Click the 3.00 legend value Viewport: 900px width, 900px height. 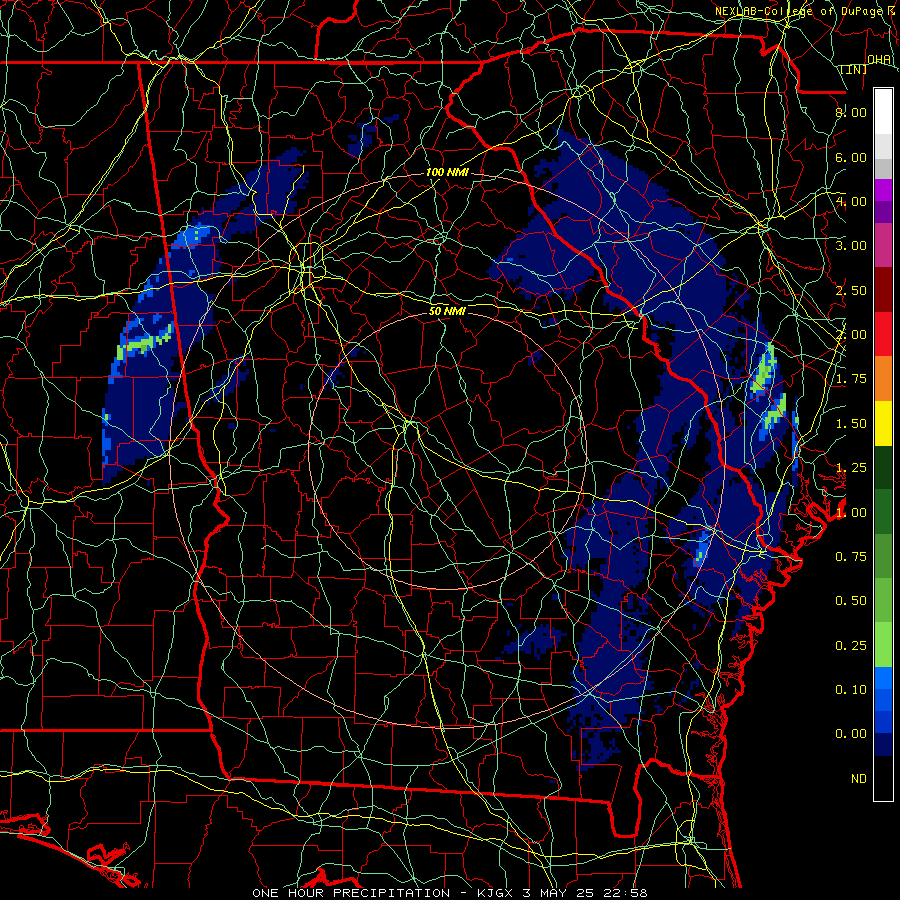[x=851, y=246]
